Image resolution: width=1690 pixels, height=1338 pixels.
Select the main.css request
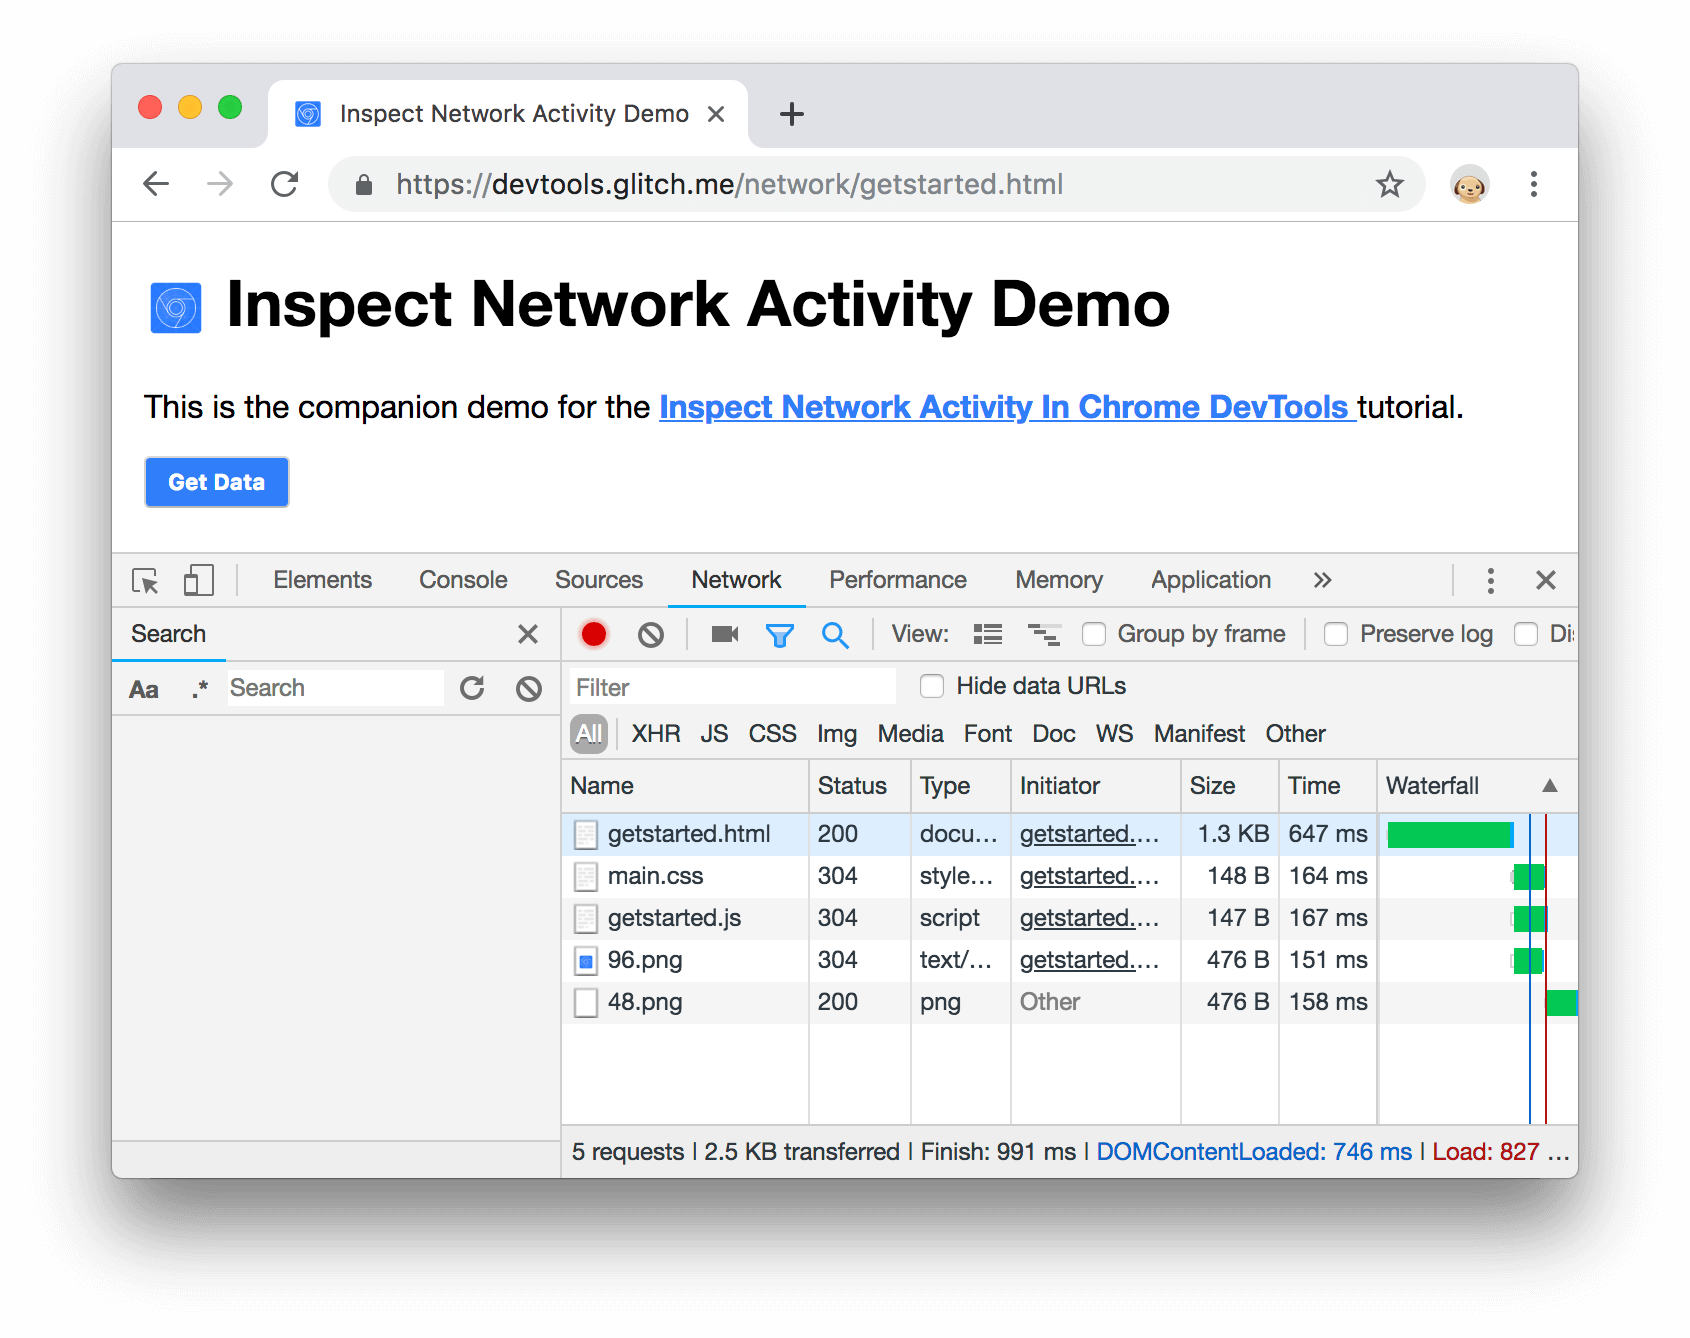(x=1069, y=876)
